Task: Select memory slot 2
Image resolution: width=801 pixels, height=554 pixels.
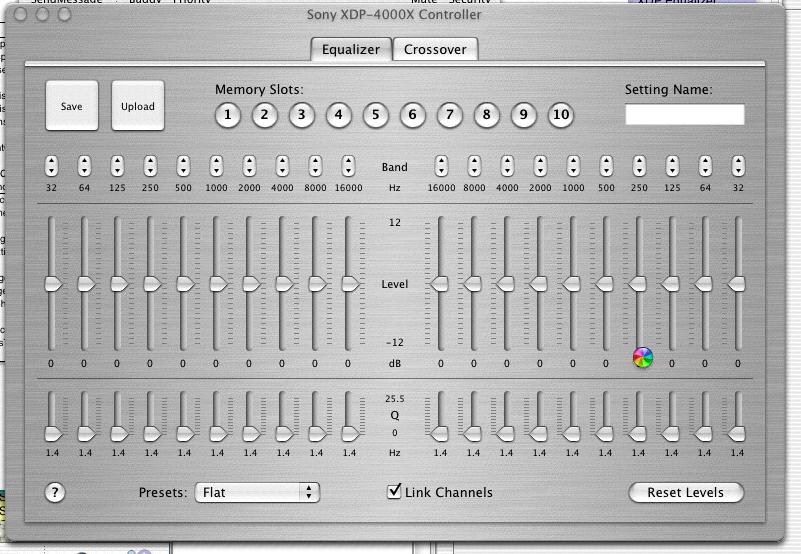Action: click(x=265, y=115)
